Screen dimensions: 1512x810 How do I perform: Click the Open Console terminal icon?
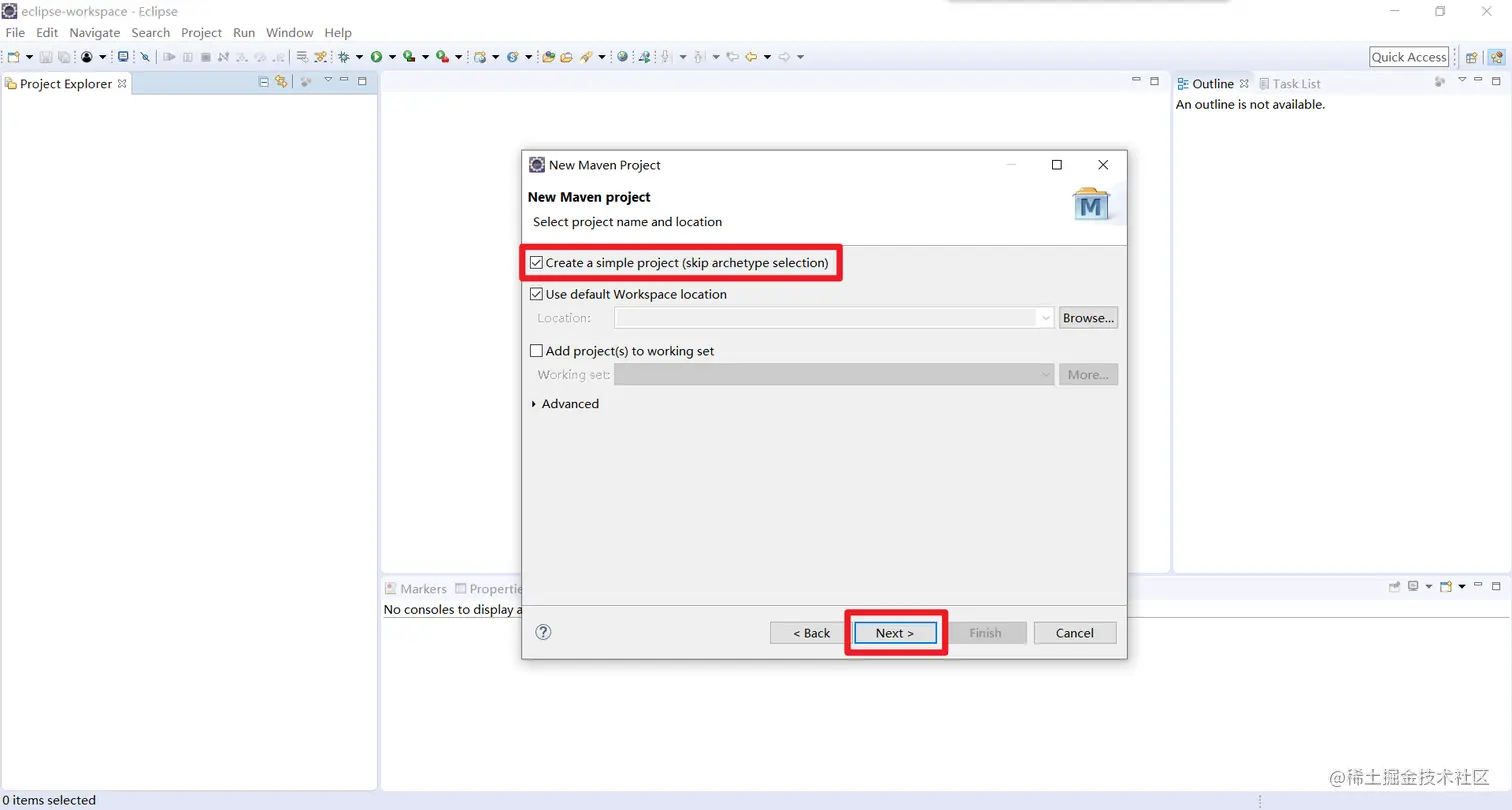(x=123, y=57)
